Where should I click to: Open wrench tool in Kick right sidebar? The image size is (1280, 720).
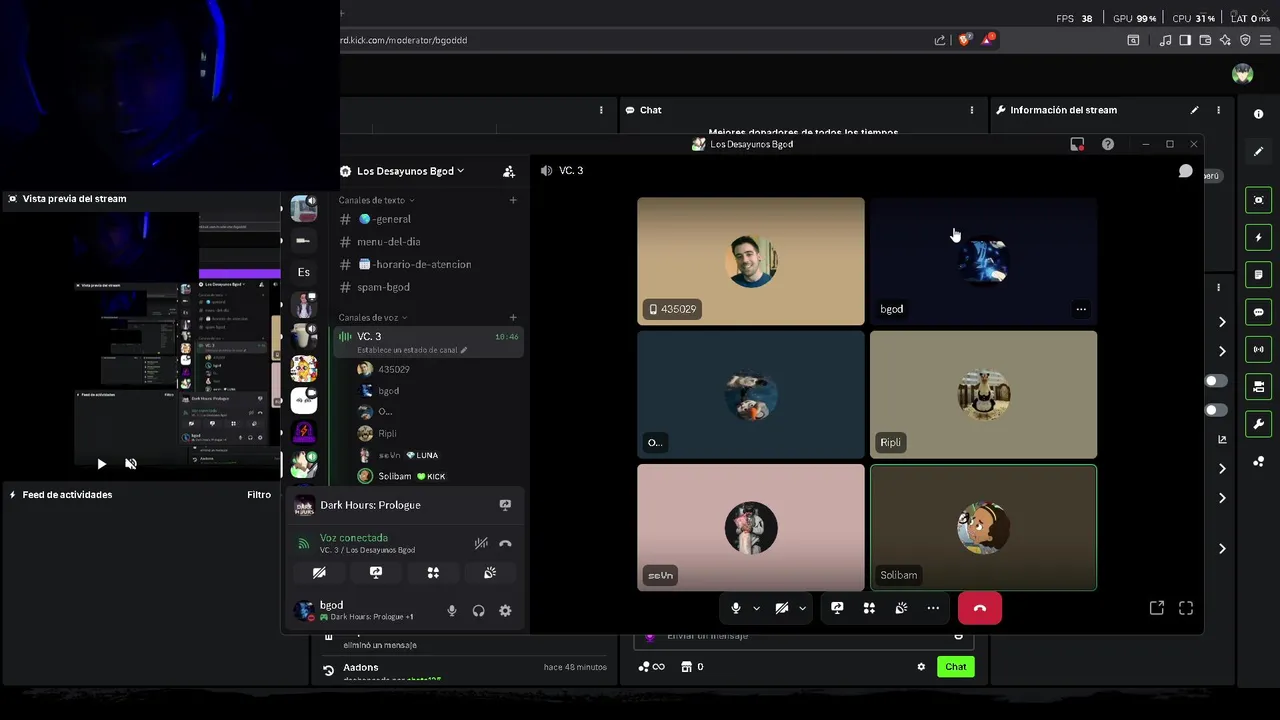tap(1259, 424)
